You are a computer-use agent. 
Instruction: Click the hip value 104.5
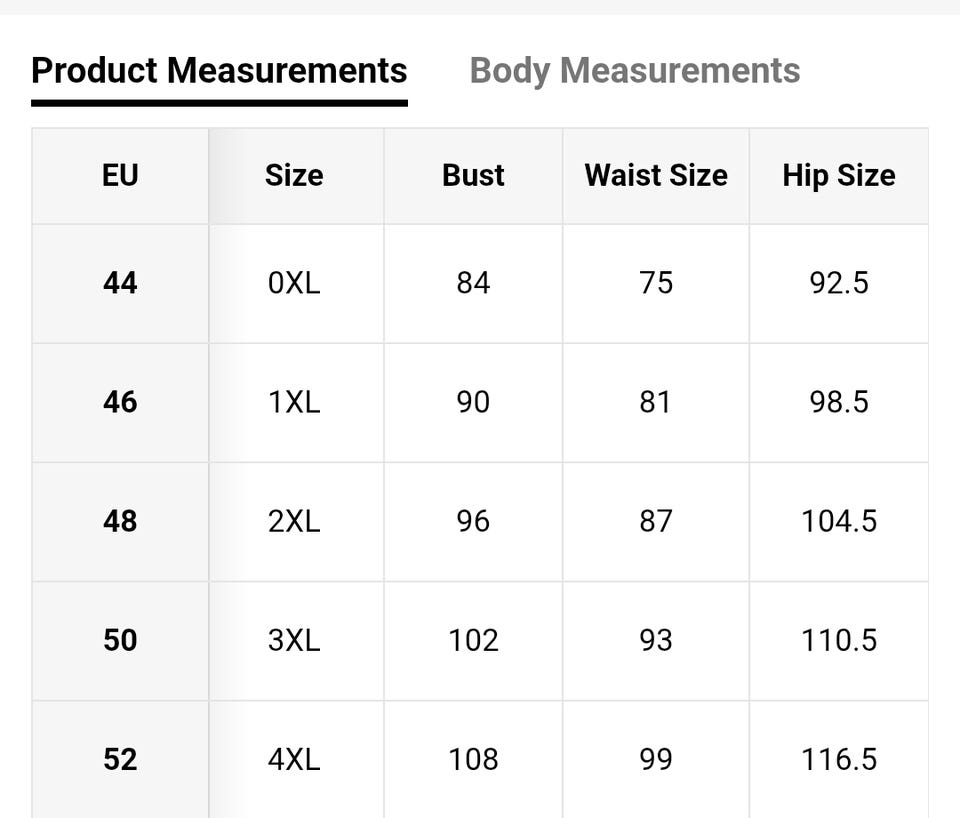(838, 521)
